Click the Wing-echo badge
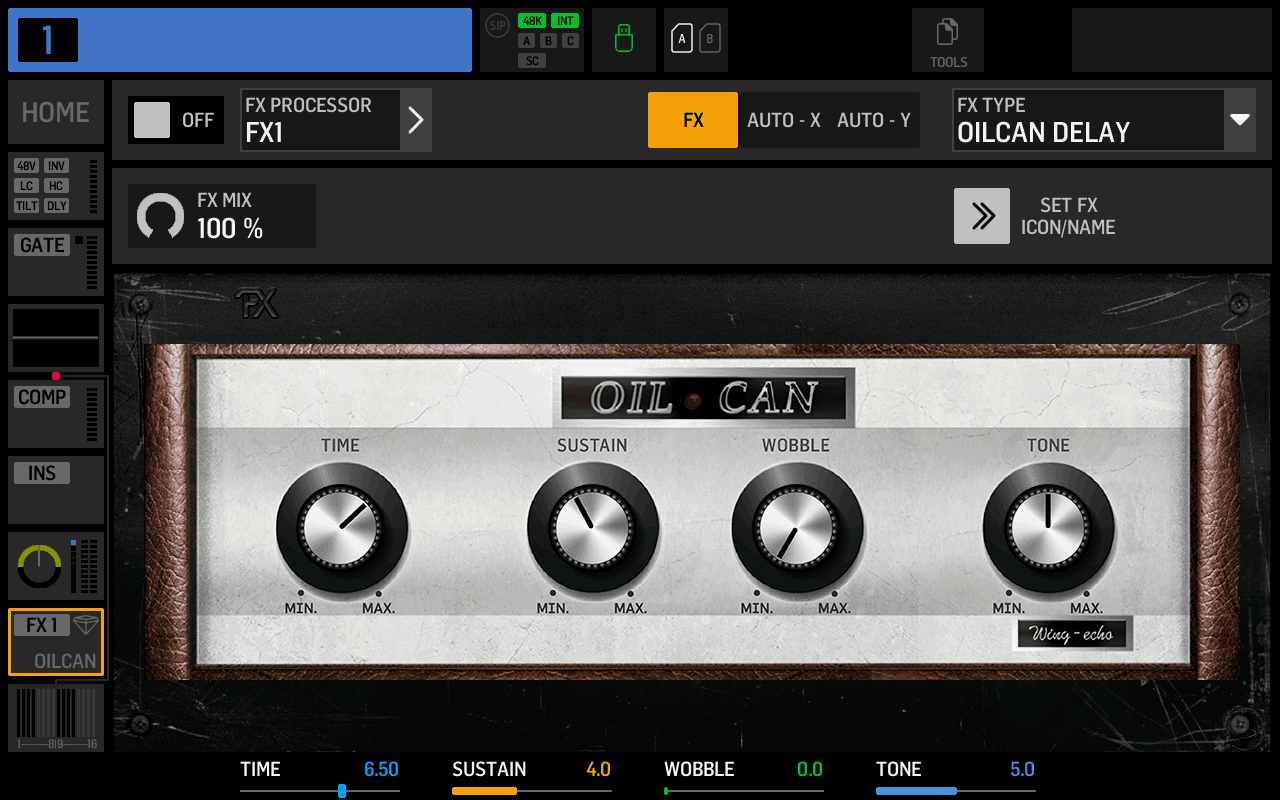This screenshot has height=800, width=1280. tap(1072, 634)
